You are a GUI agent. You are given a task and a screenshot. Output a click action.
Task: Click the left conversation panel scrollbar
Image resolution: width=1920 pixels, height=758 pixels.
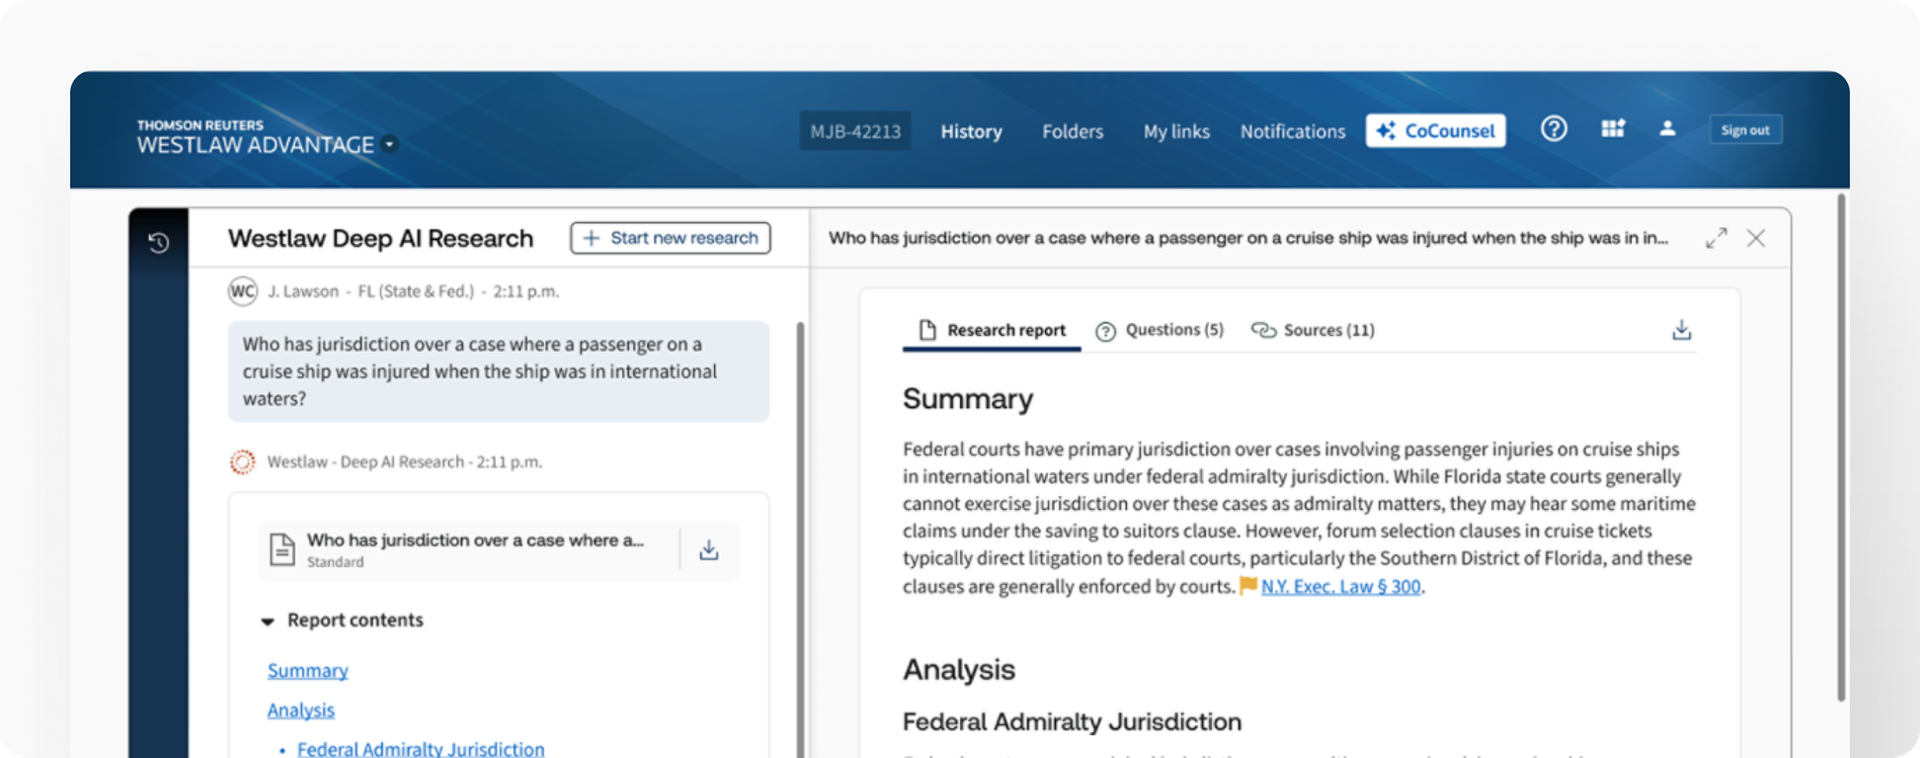click(800, 540)
